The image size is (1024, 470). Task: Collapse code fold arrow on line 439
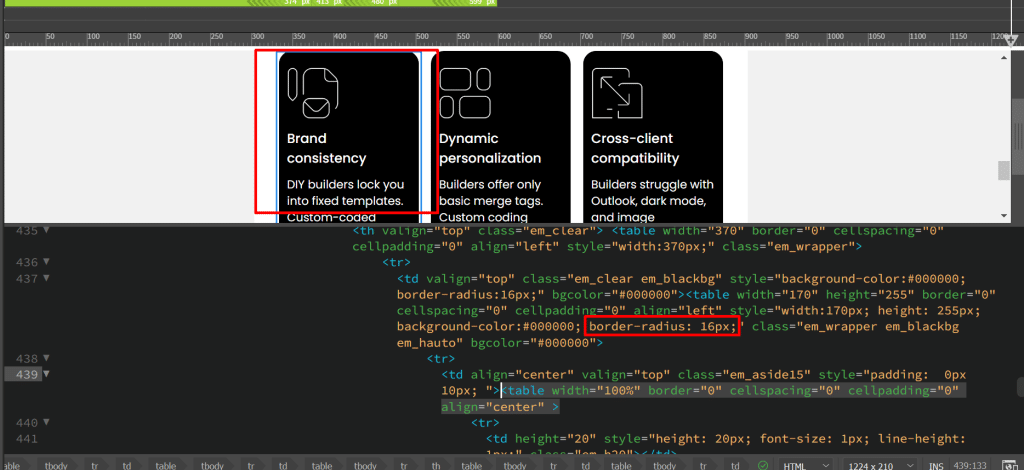pos(46,374)
